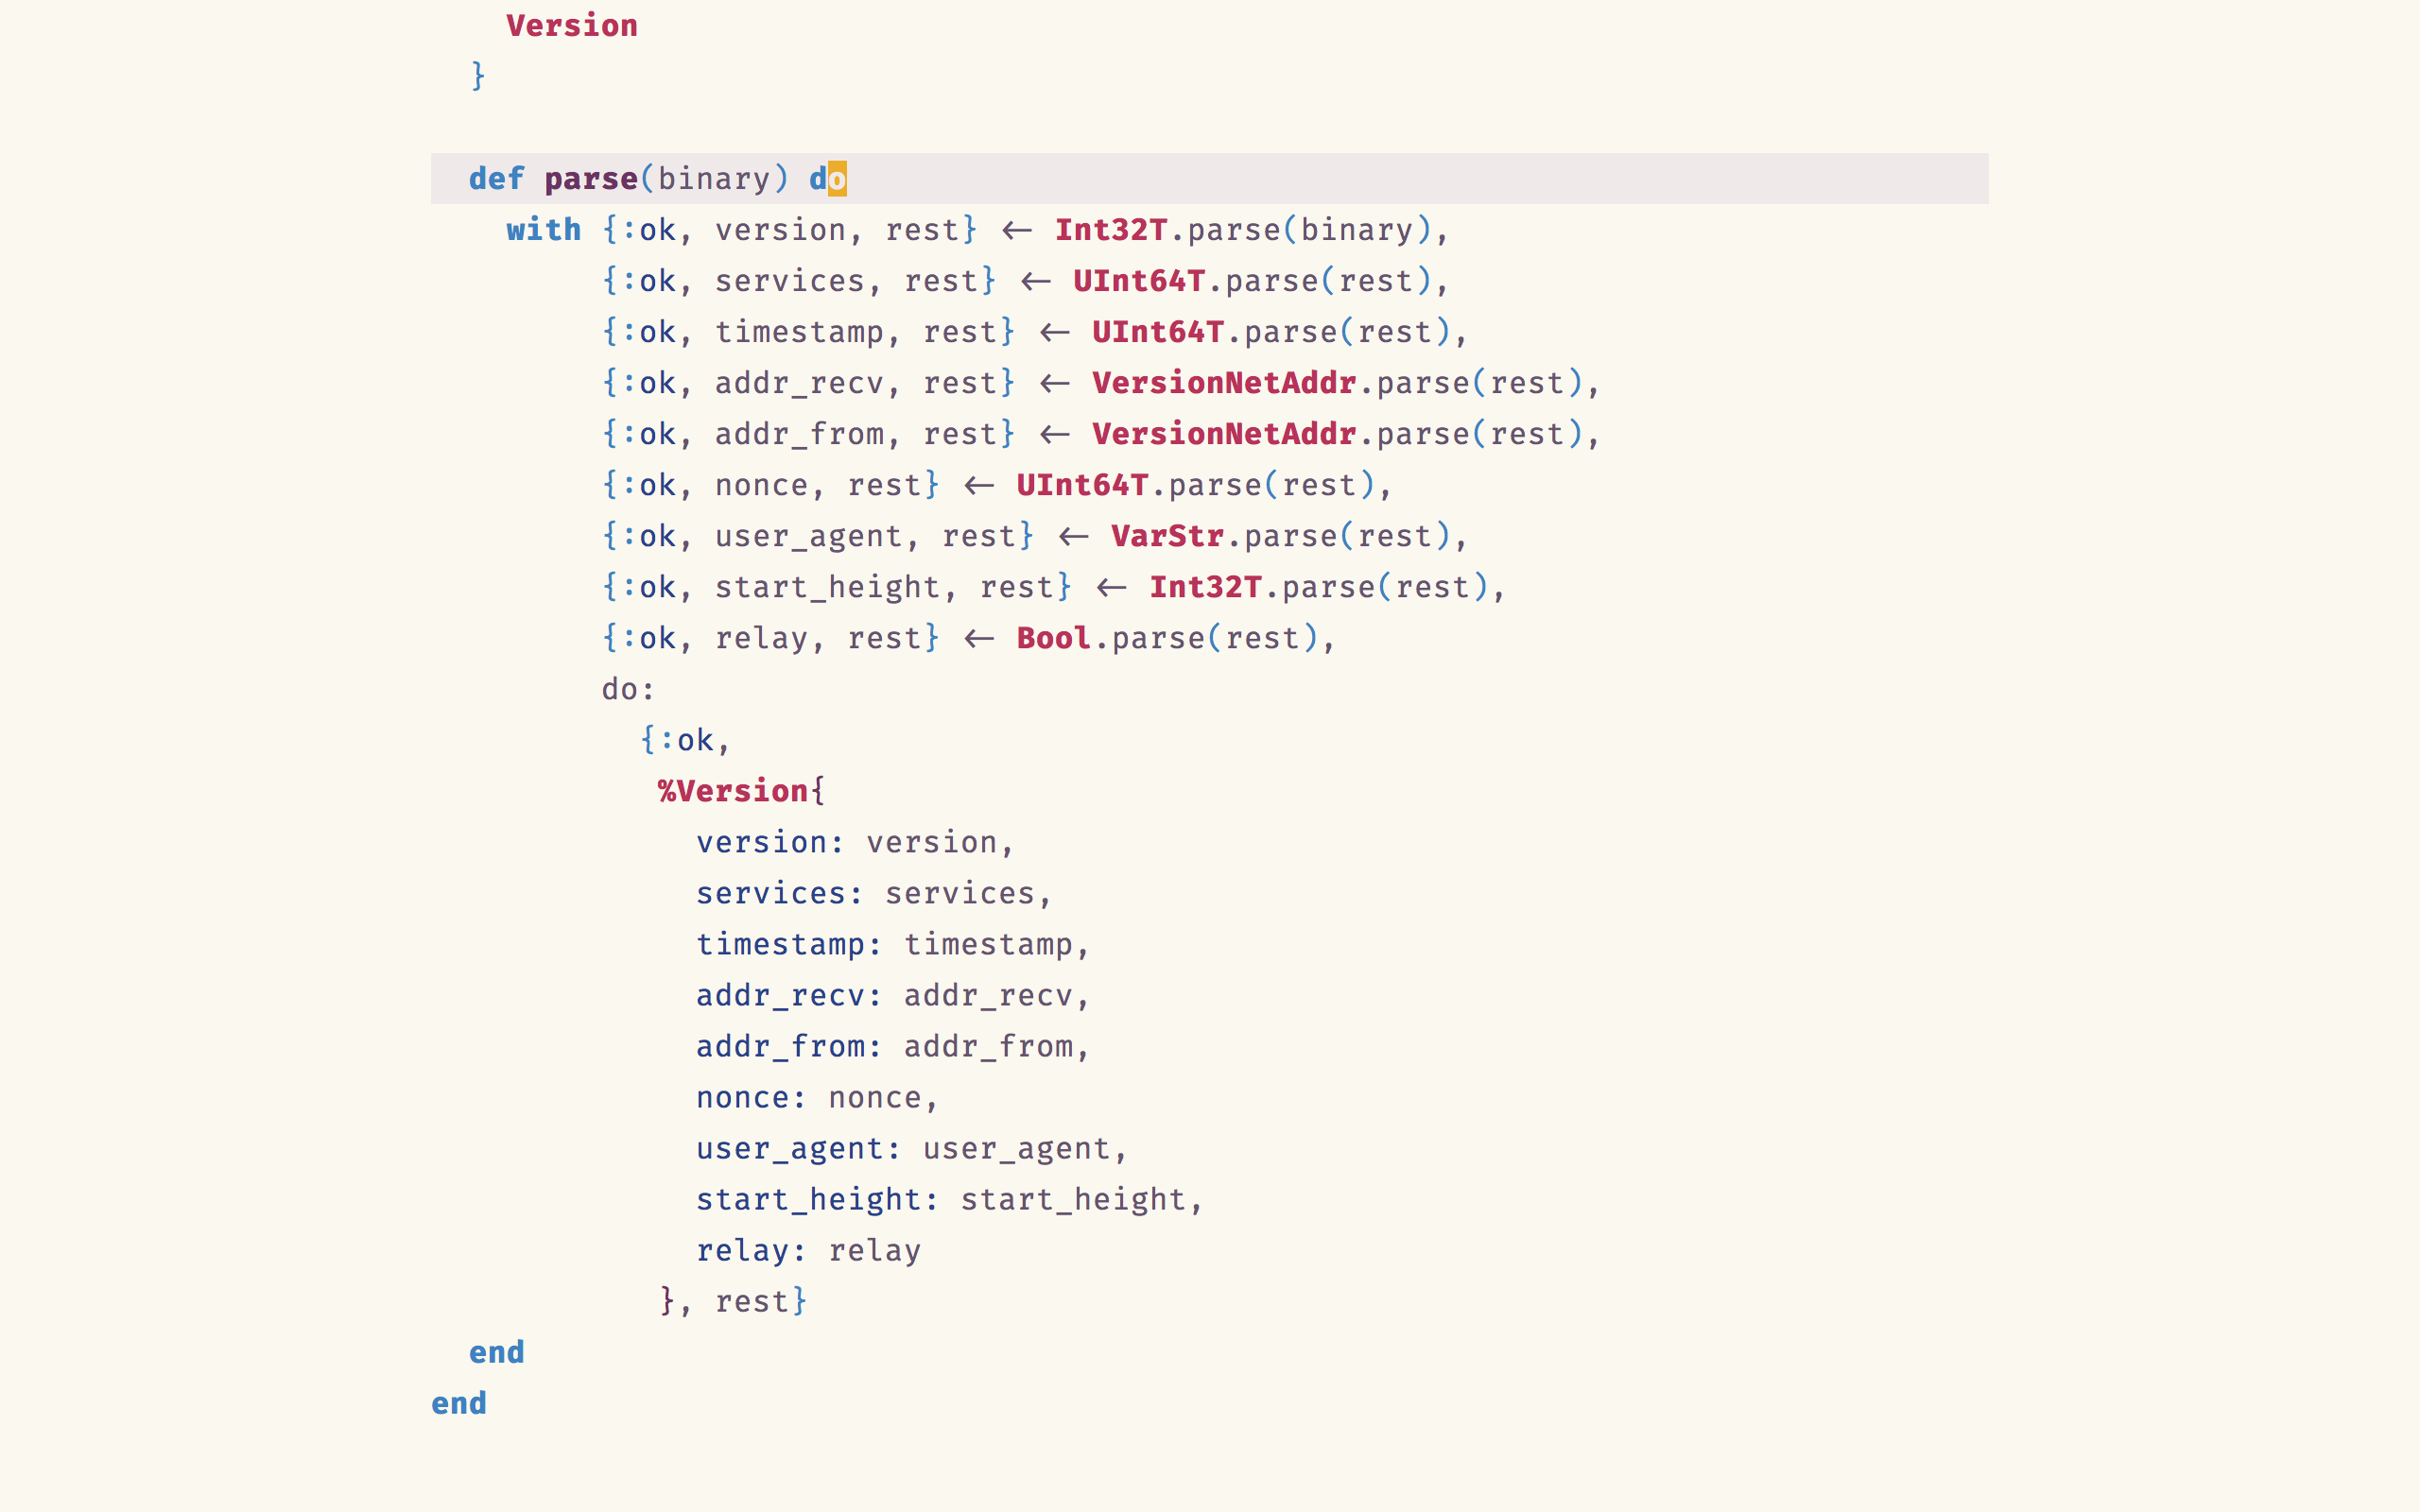Click the 'parse' function name in definition

pyautogui.click(x=591, y=179)
